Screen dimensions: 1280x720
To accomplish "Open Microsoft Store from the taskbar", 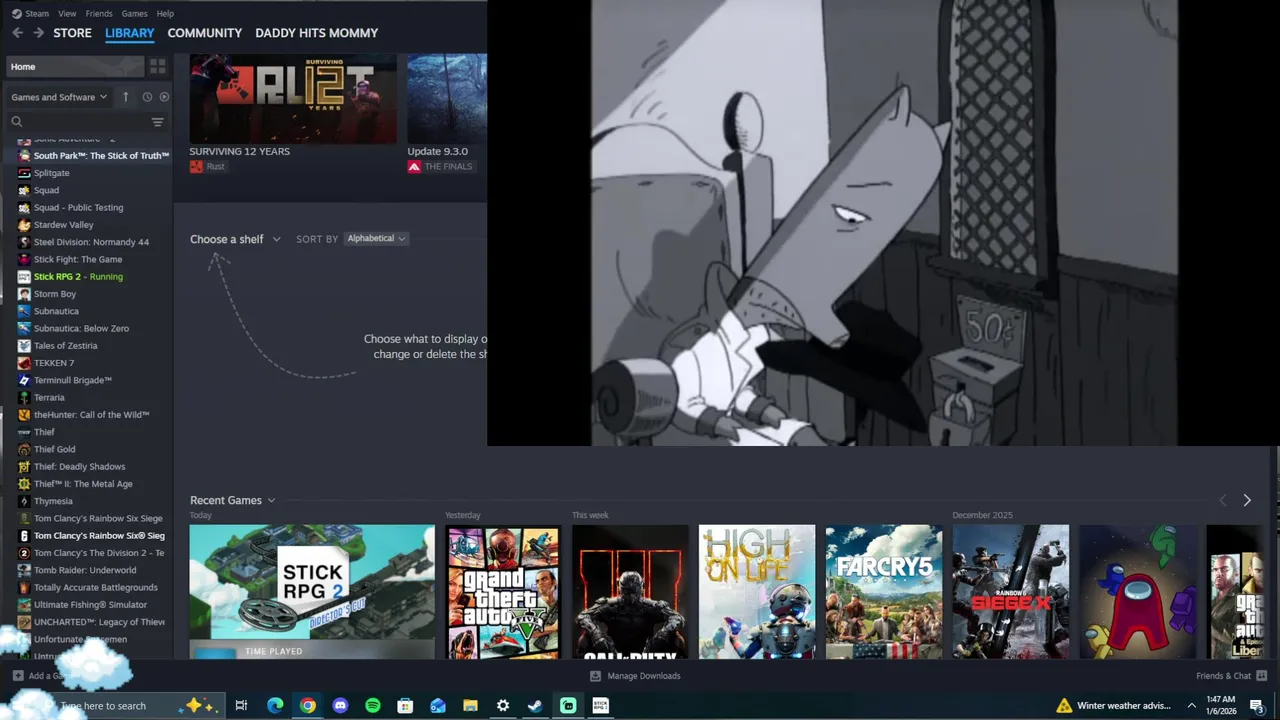I will (x=405, y=706).
